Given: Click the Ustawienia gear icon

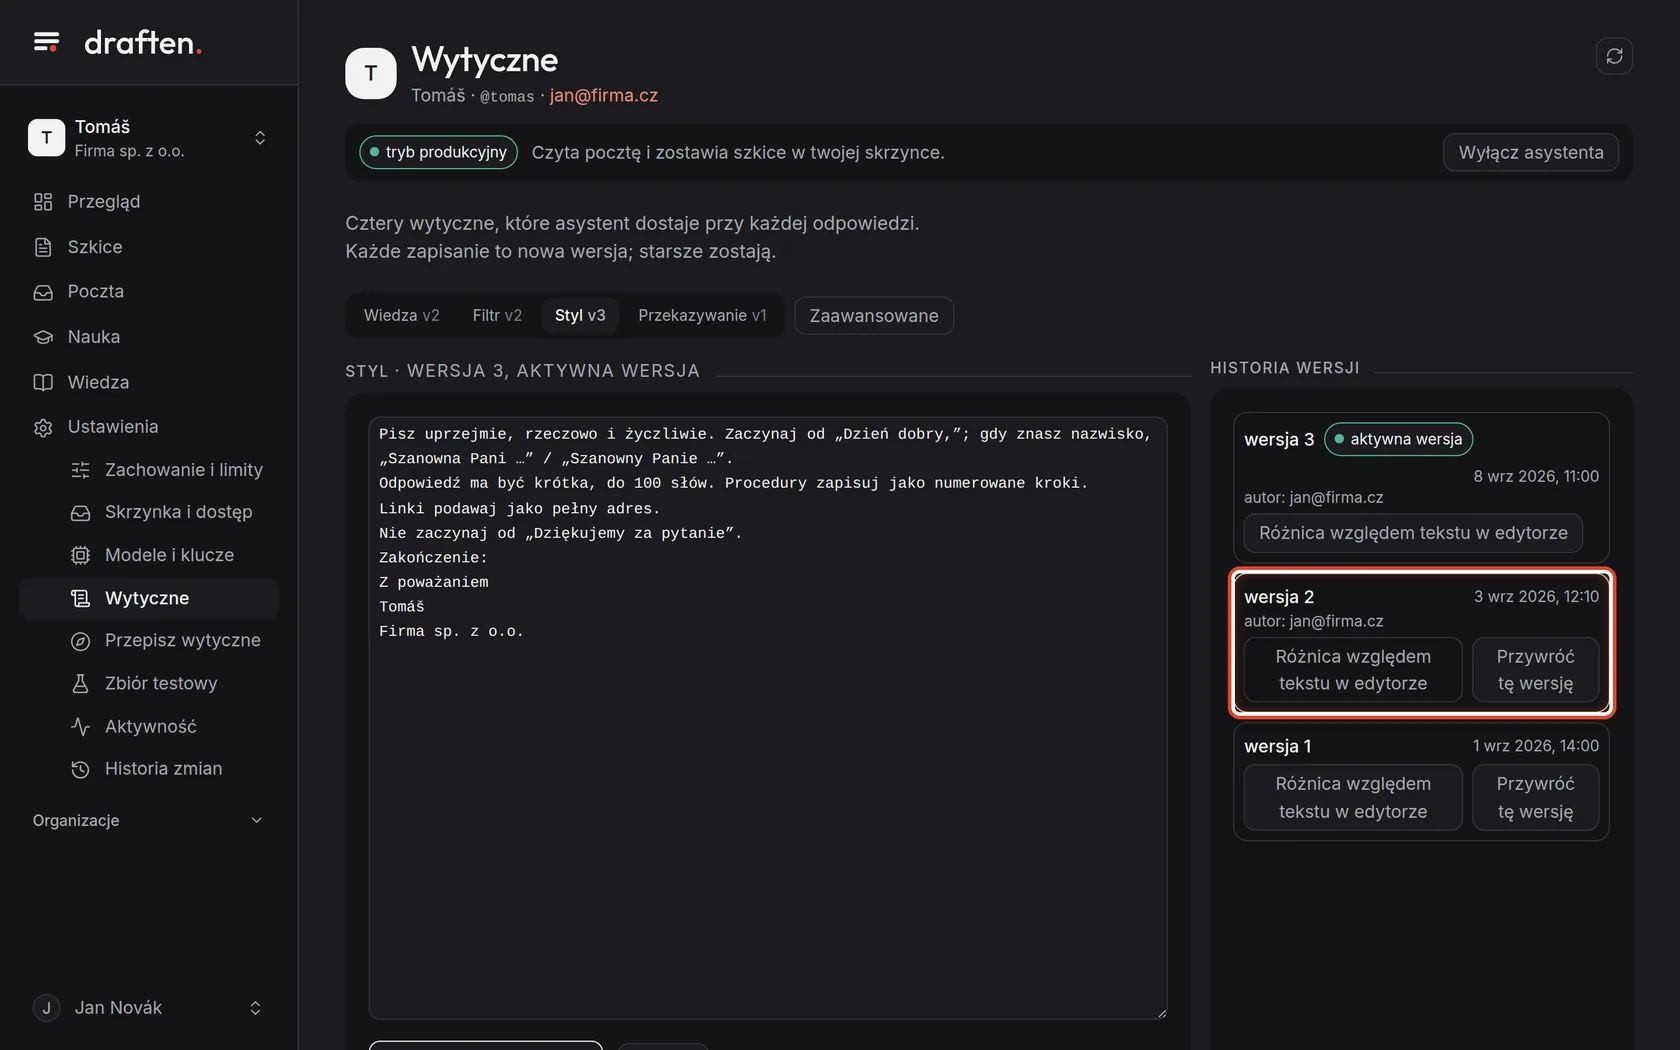Looking at the screenshot, I should (x=43, y=427).
